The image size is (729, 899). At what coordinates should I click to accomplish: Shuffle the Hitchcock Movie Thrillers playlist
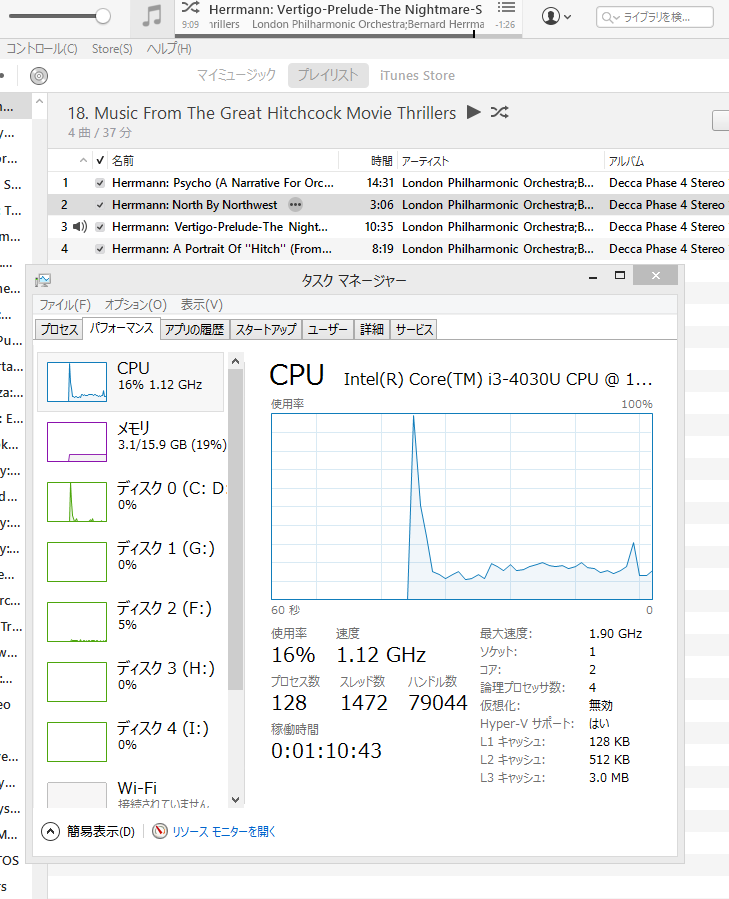(x=500, y=112)
